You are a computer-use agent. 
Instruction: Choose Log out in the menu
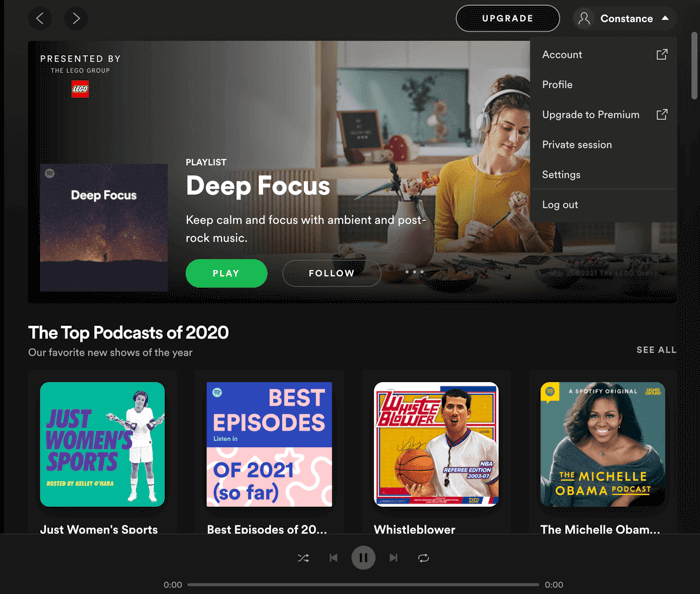point(604,204)
